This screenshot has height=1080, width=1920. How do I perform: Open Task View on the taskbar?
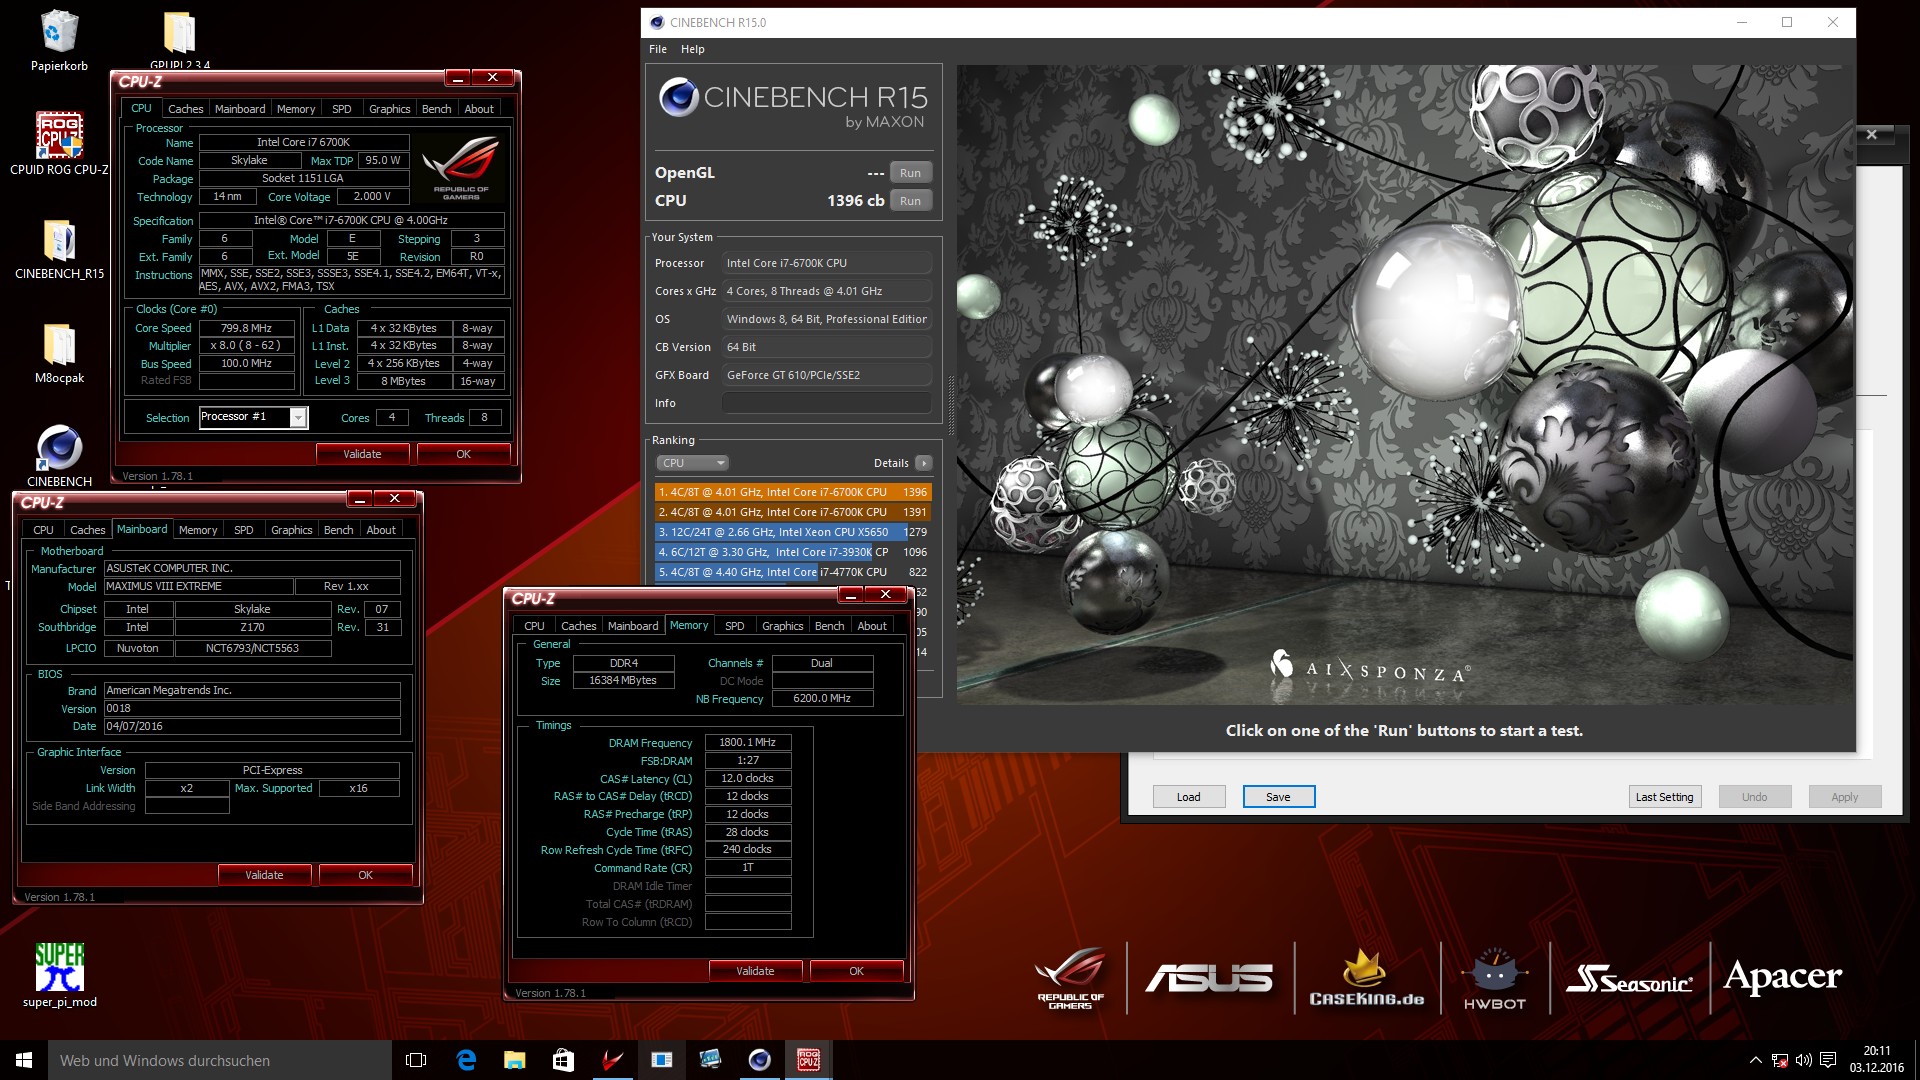tap(416, 1060)
